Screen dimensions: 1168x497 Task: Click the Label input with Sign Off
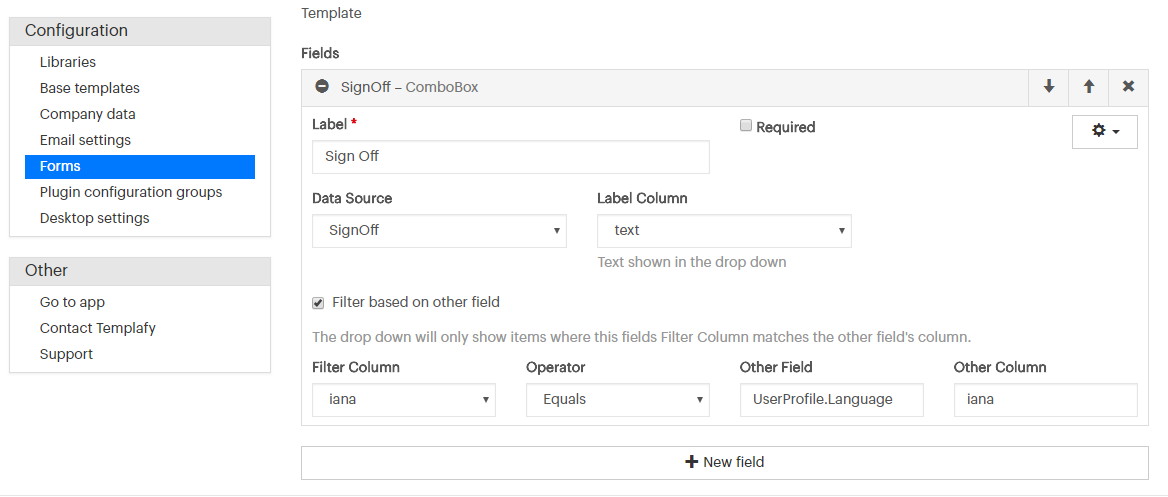tap(511, 157)
